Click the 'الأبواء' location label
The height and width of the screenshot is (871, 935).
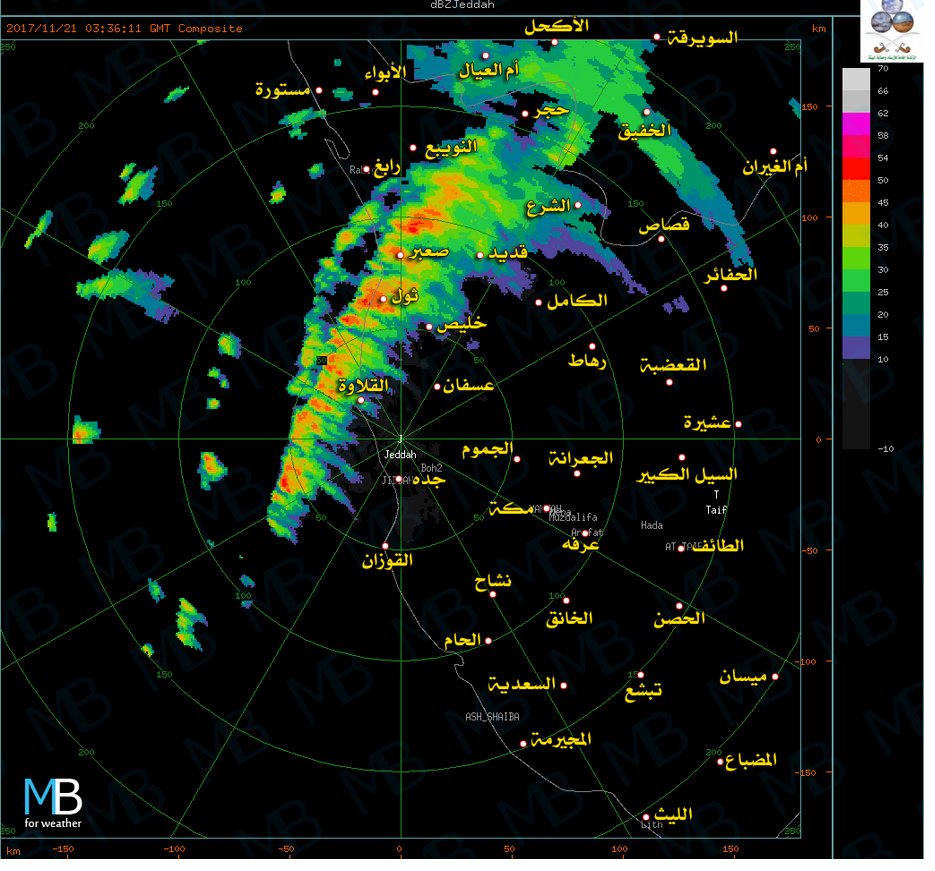(x=385, y=73)
